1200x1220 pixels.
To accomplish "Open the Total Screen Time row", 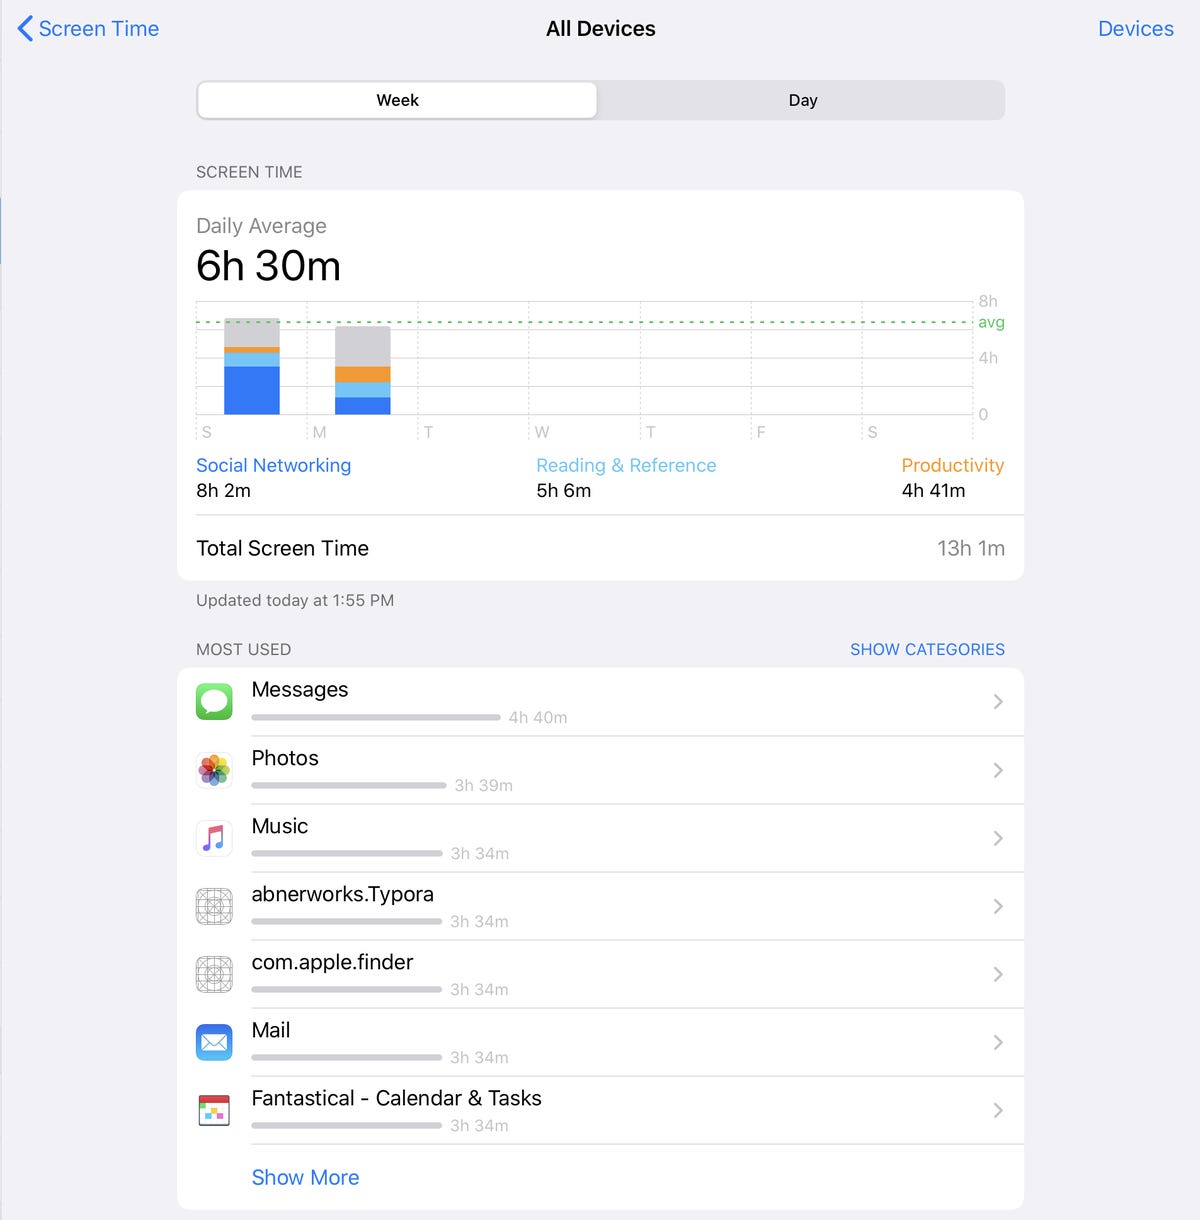I will point(600,548).
